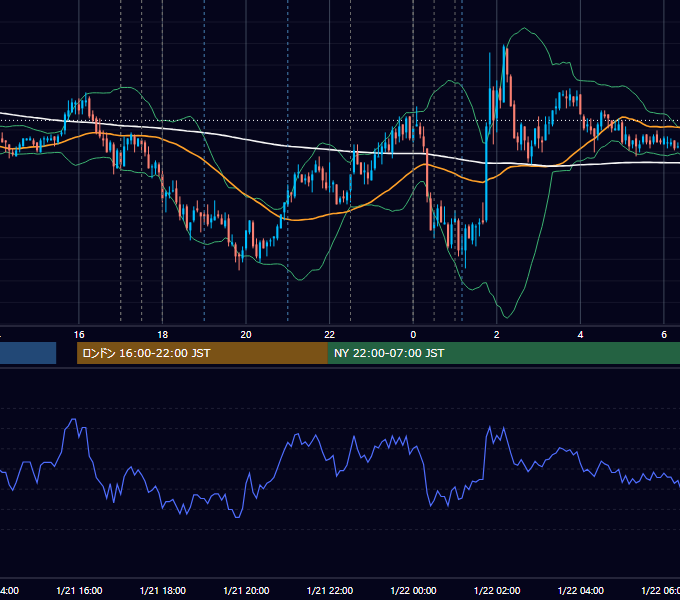The image size is (680, 600).
Task: Click the blue session bar before ロンドン
Action: click(x=28, y=353)
